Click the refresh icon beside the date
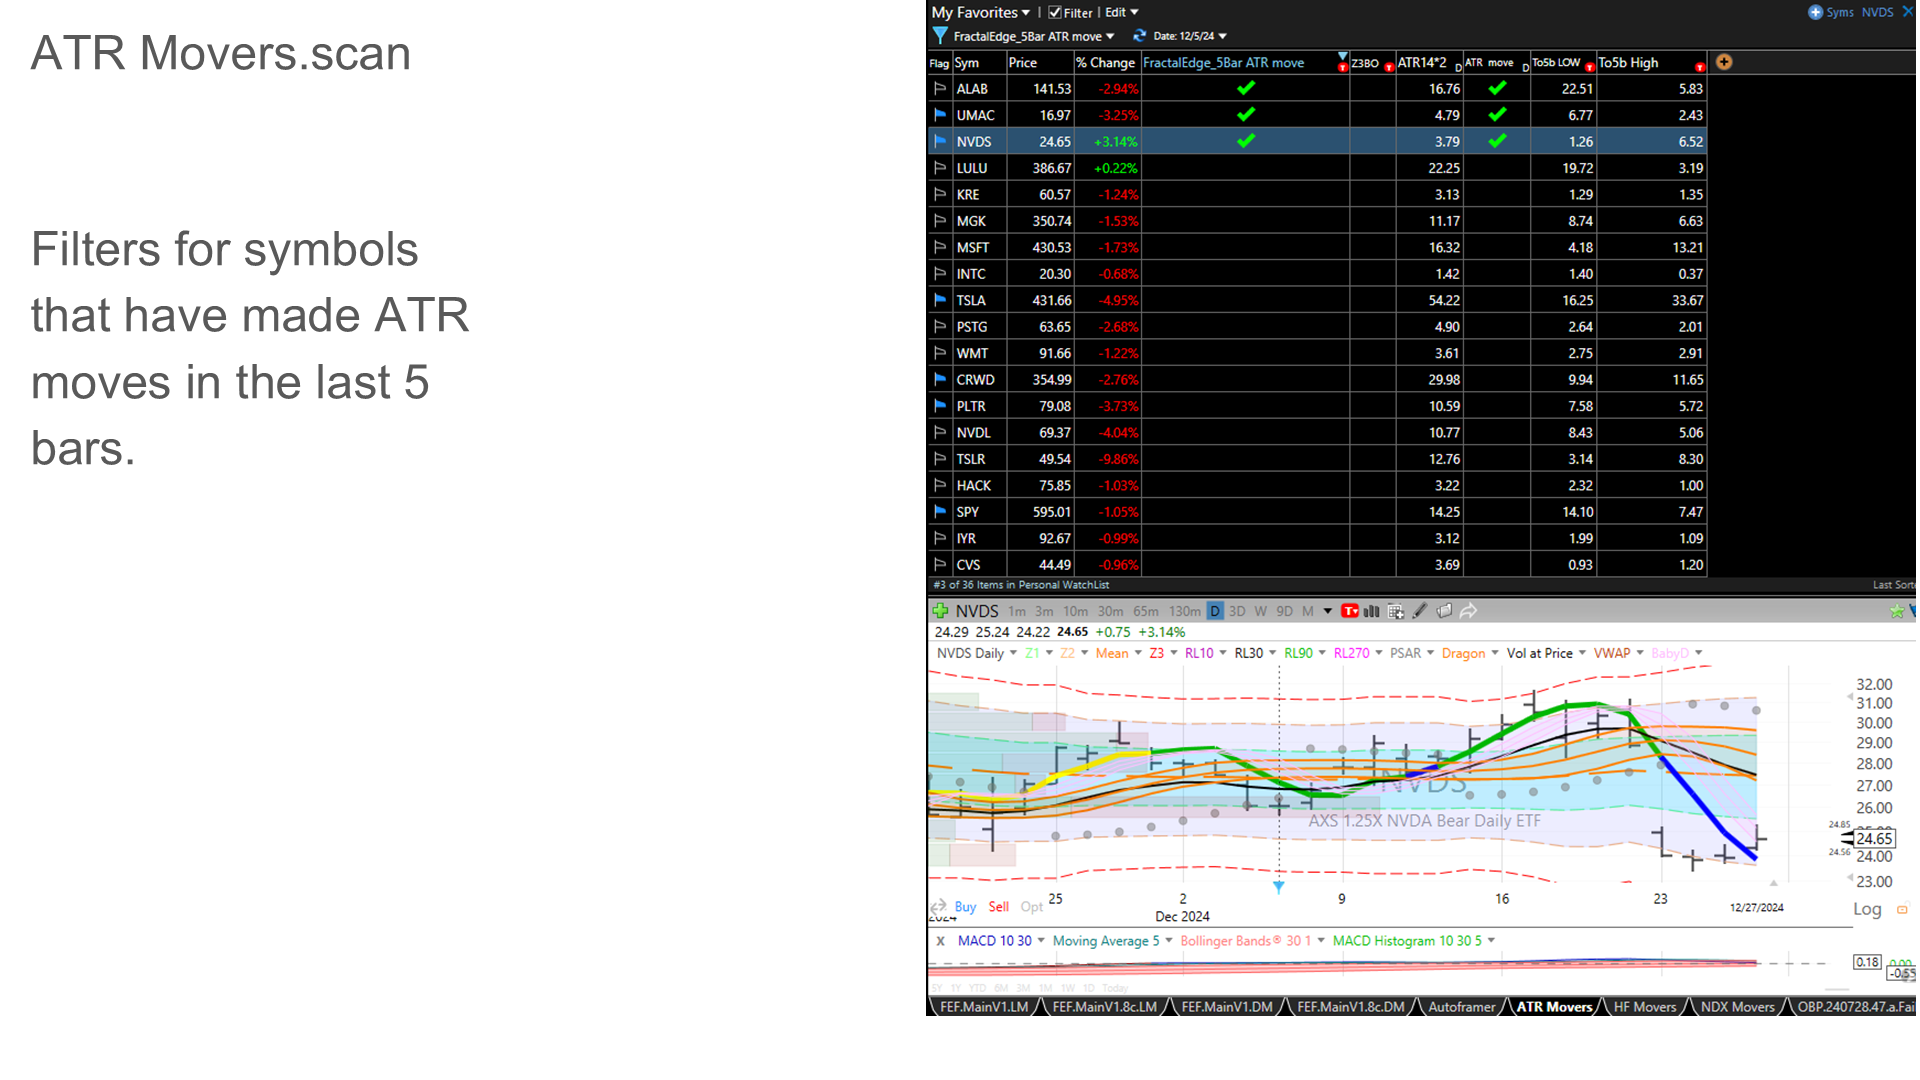This screenshot has width=1920, height=1080. 1139,36
